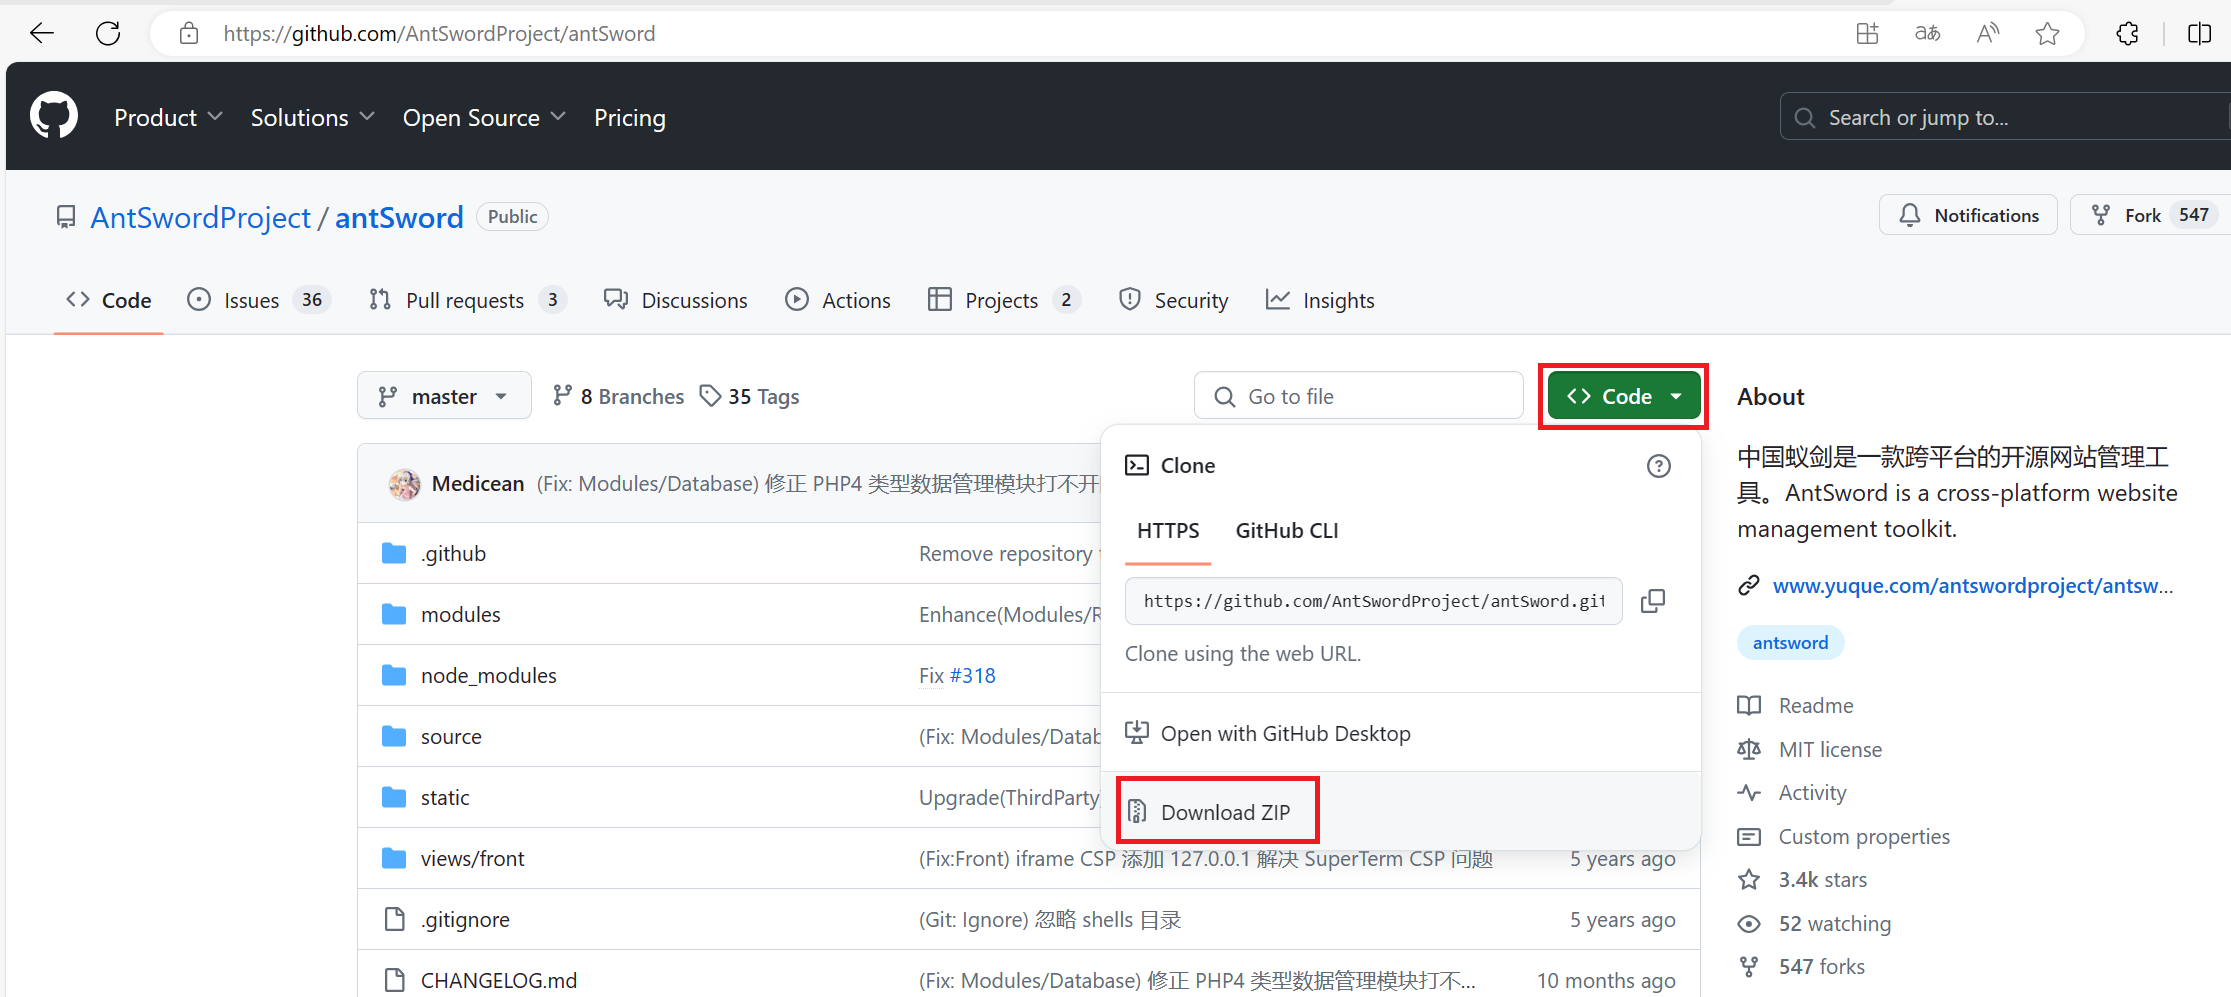Viewport: 2231px width, 997px height.
Task: Click the Go to file search box
Action: coord(1359,396)
